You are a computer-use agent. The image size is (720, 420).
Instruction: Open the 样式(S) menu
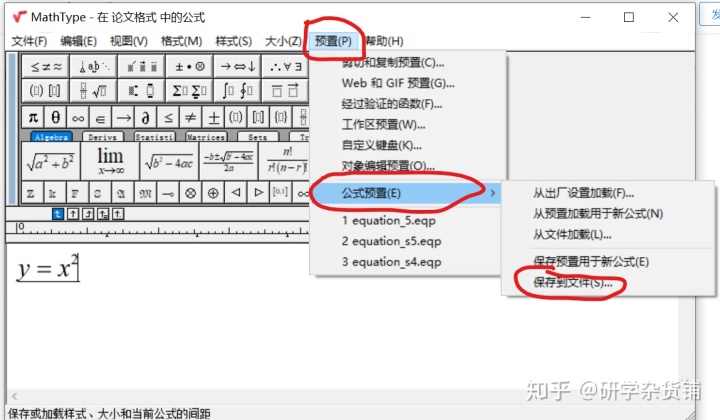click(234, 41)
